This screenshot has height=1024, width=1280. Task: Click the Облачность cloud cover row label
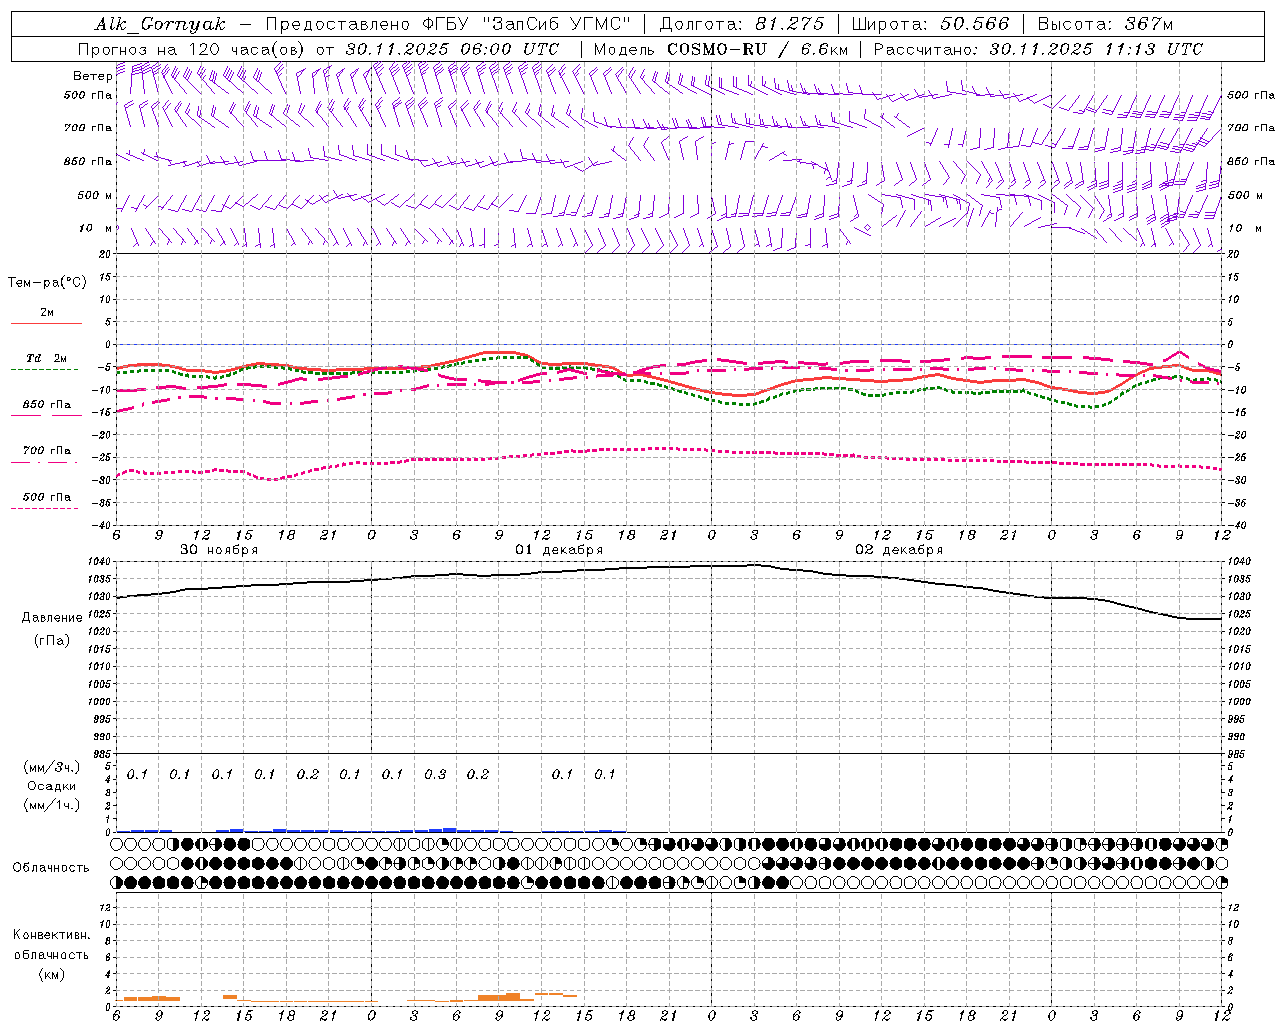(x=51, y=867)
